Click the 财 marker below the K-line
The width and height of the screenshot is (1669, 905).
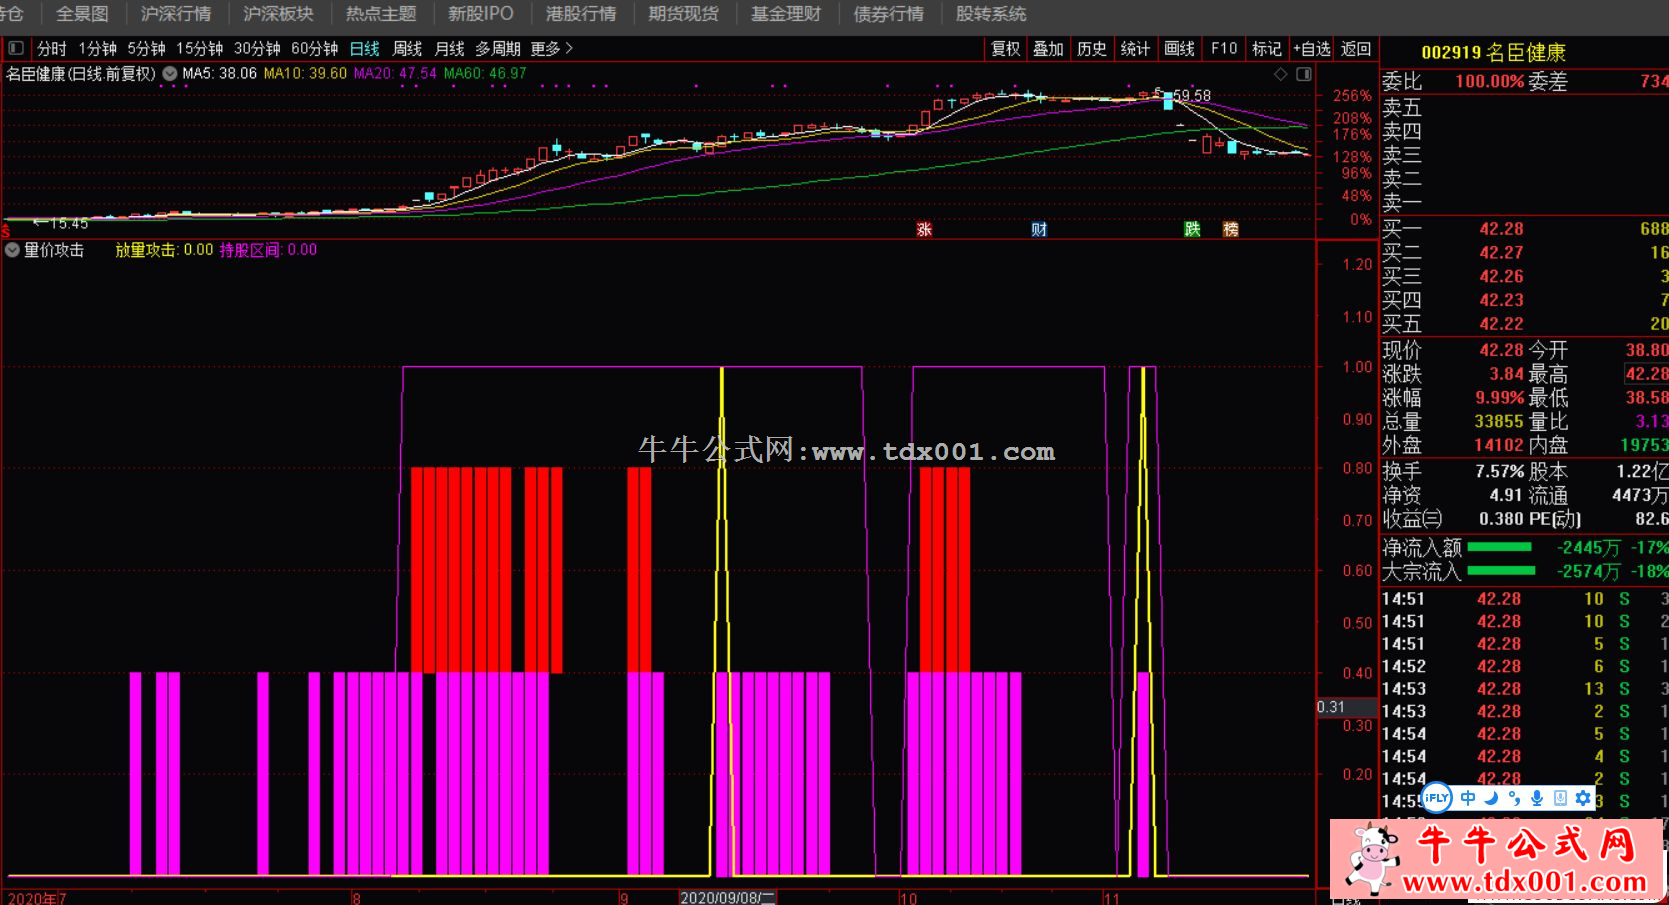point(1039,229)
